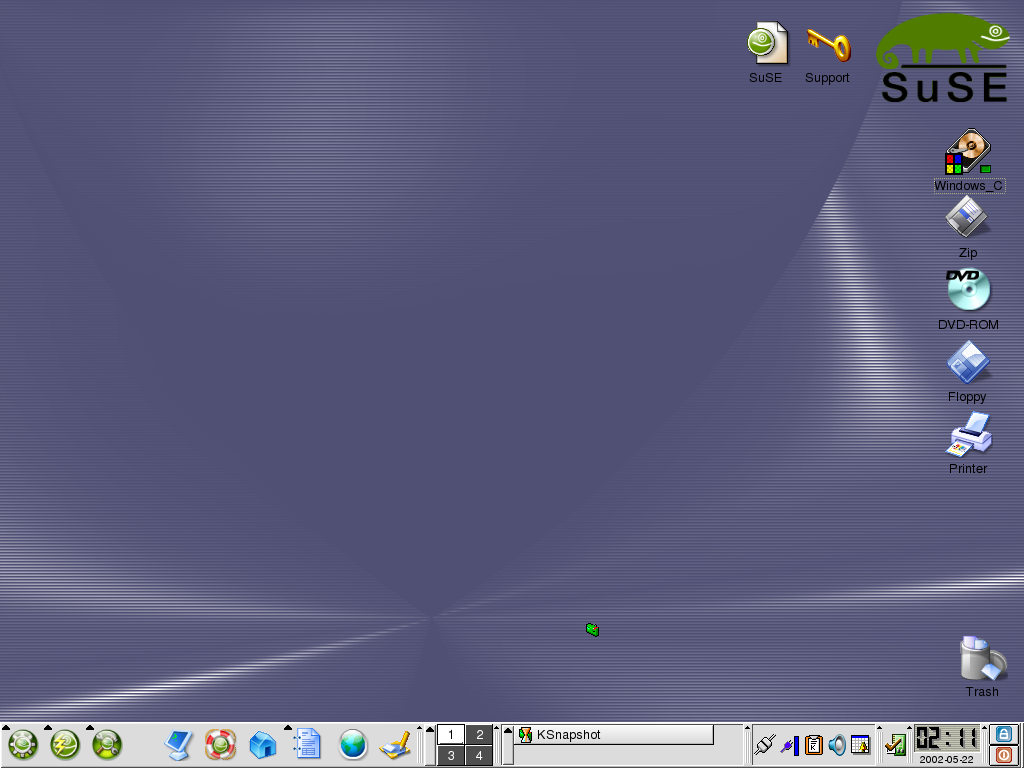Open the calendar alarm tray icon
This screenshot has height=768, width=1024.
pos(861,744)
